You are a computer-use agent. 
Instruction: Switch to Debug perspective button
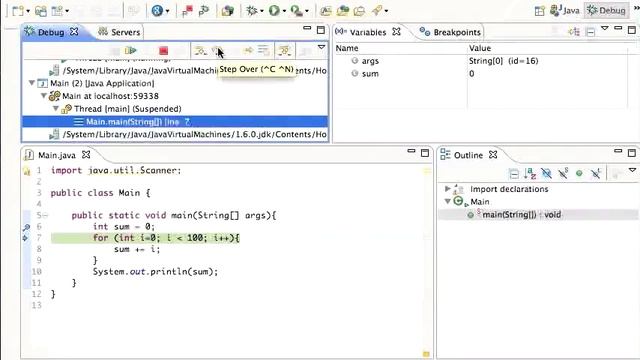click(x=607, y=11)
